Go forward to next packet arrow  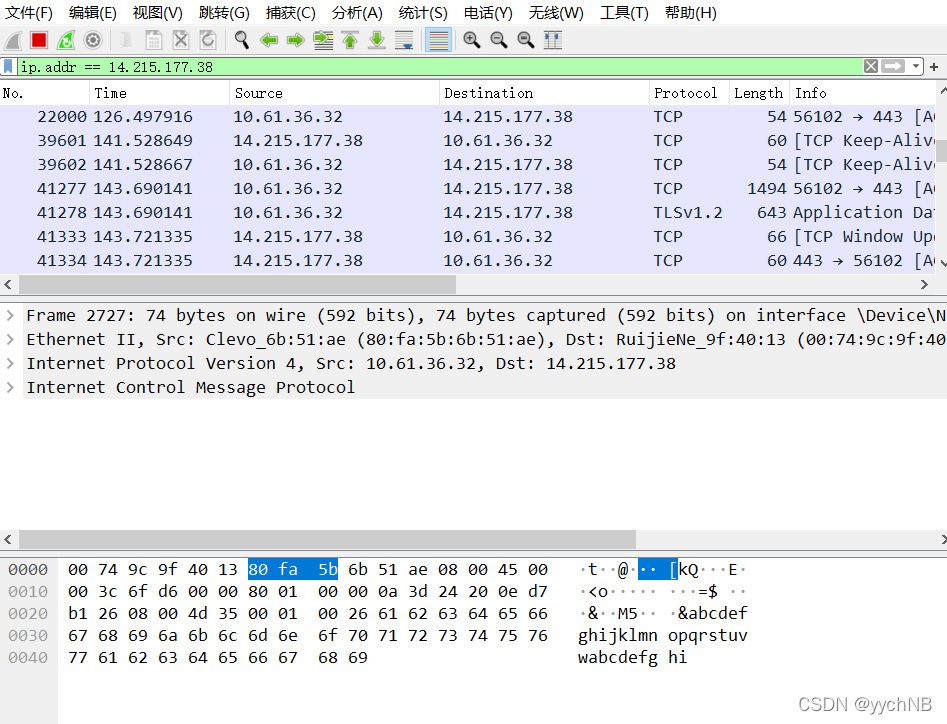point(295,40)
